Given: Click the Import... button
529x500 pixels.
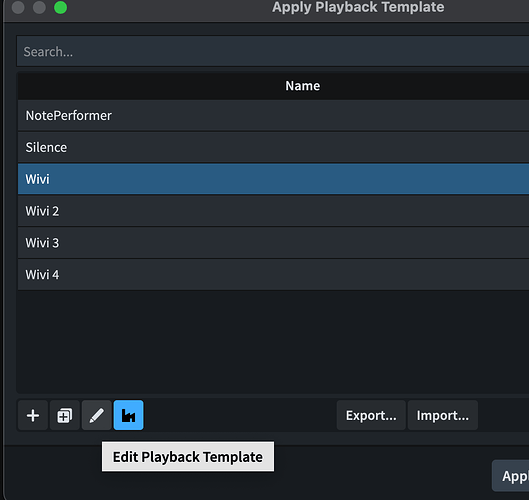Looking at the screenshot, I should (443, 415).
